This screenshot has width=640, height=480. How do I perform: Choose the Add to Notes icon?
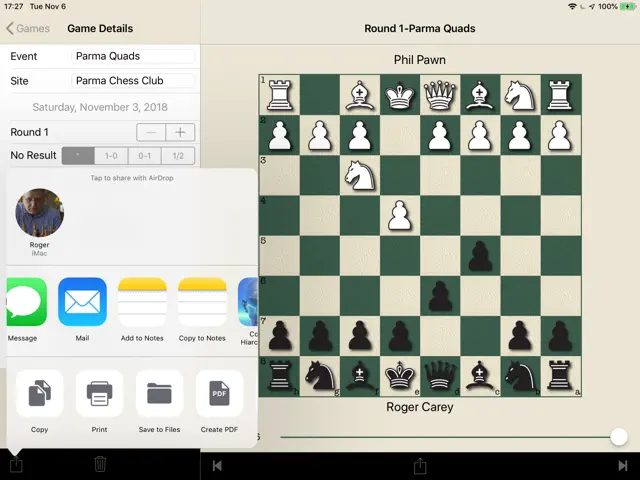pyautogui.click(x=142, y=302)
